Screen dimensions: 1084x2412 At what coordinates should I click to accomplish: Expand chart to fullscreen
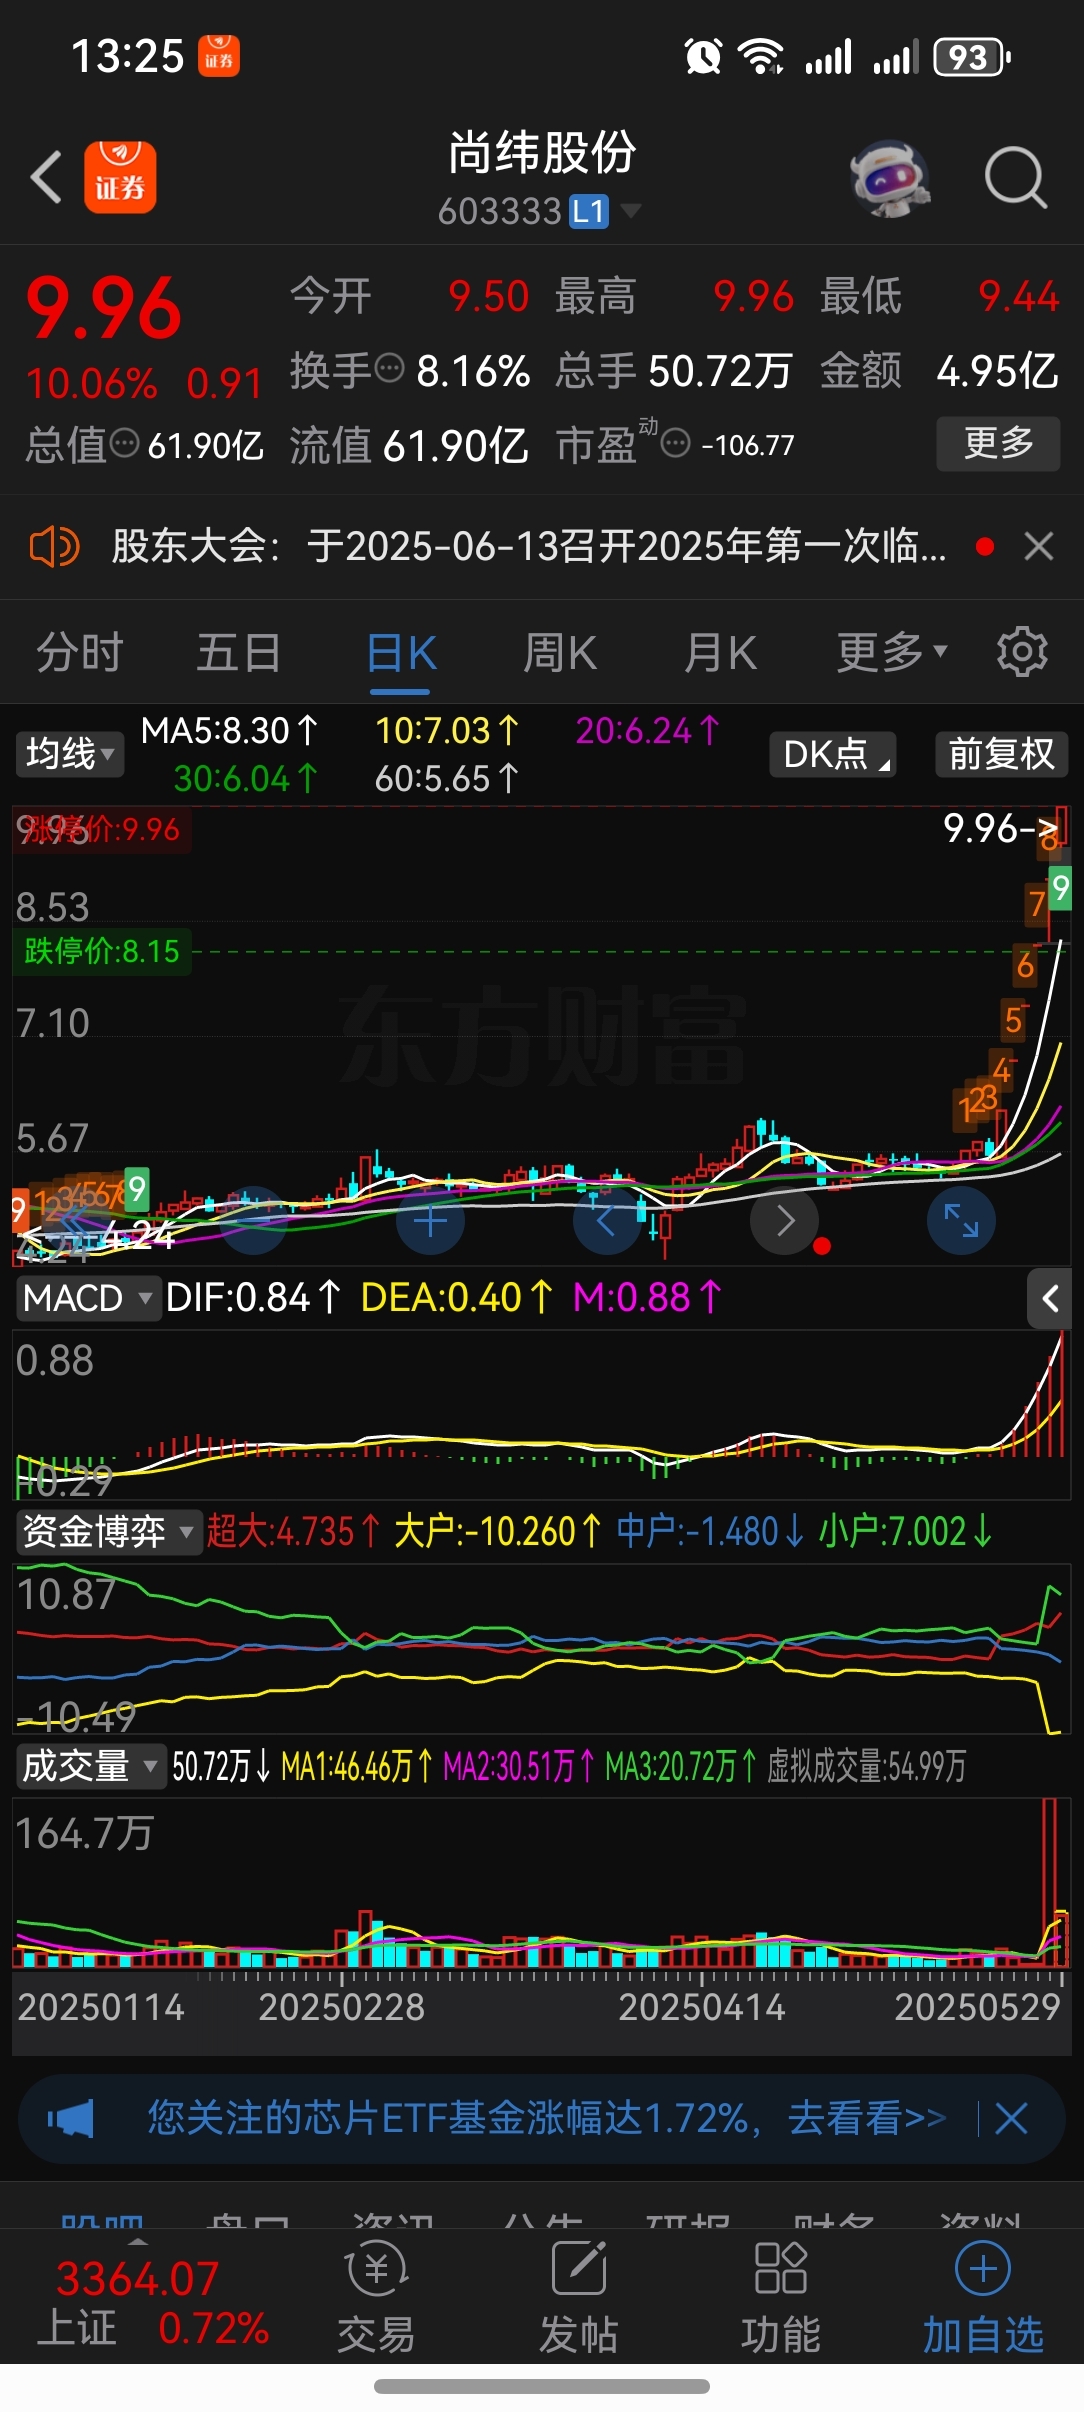tap(961, 1221)
